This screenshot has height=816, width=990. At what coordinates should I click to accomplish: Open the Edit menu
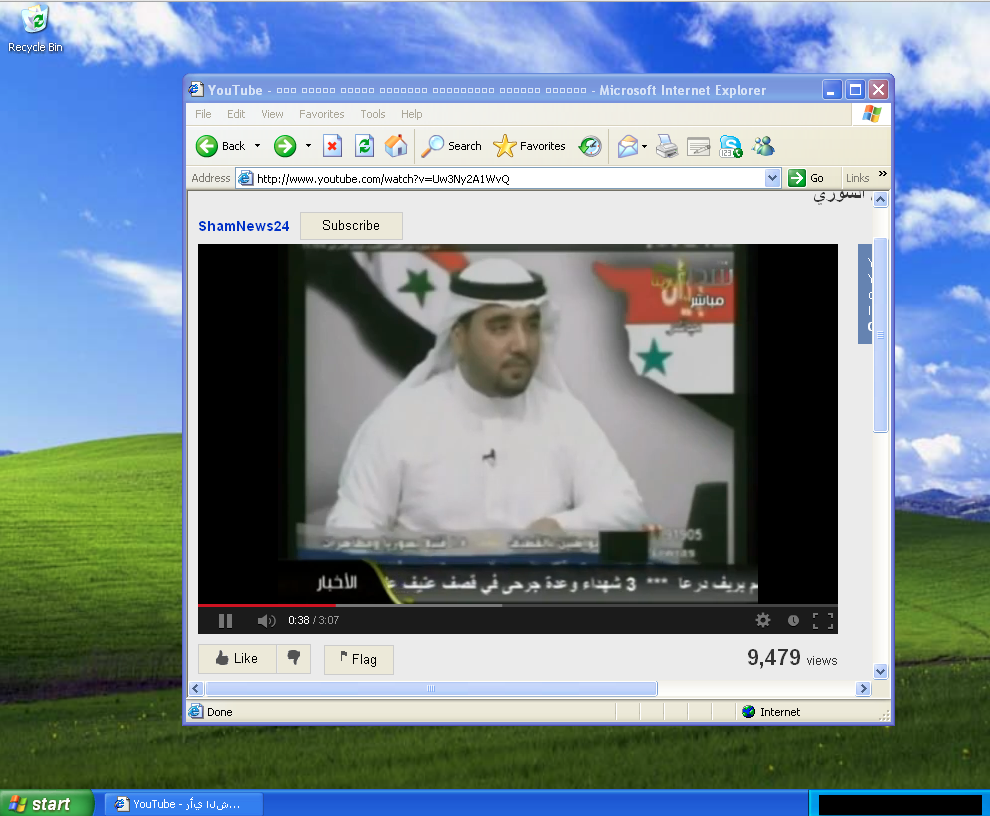tap(236, 114)
